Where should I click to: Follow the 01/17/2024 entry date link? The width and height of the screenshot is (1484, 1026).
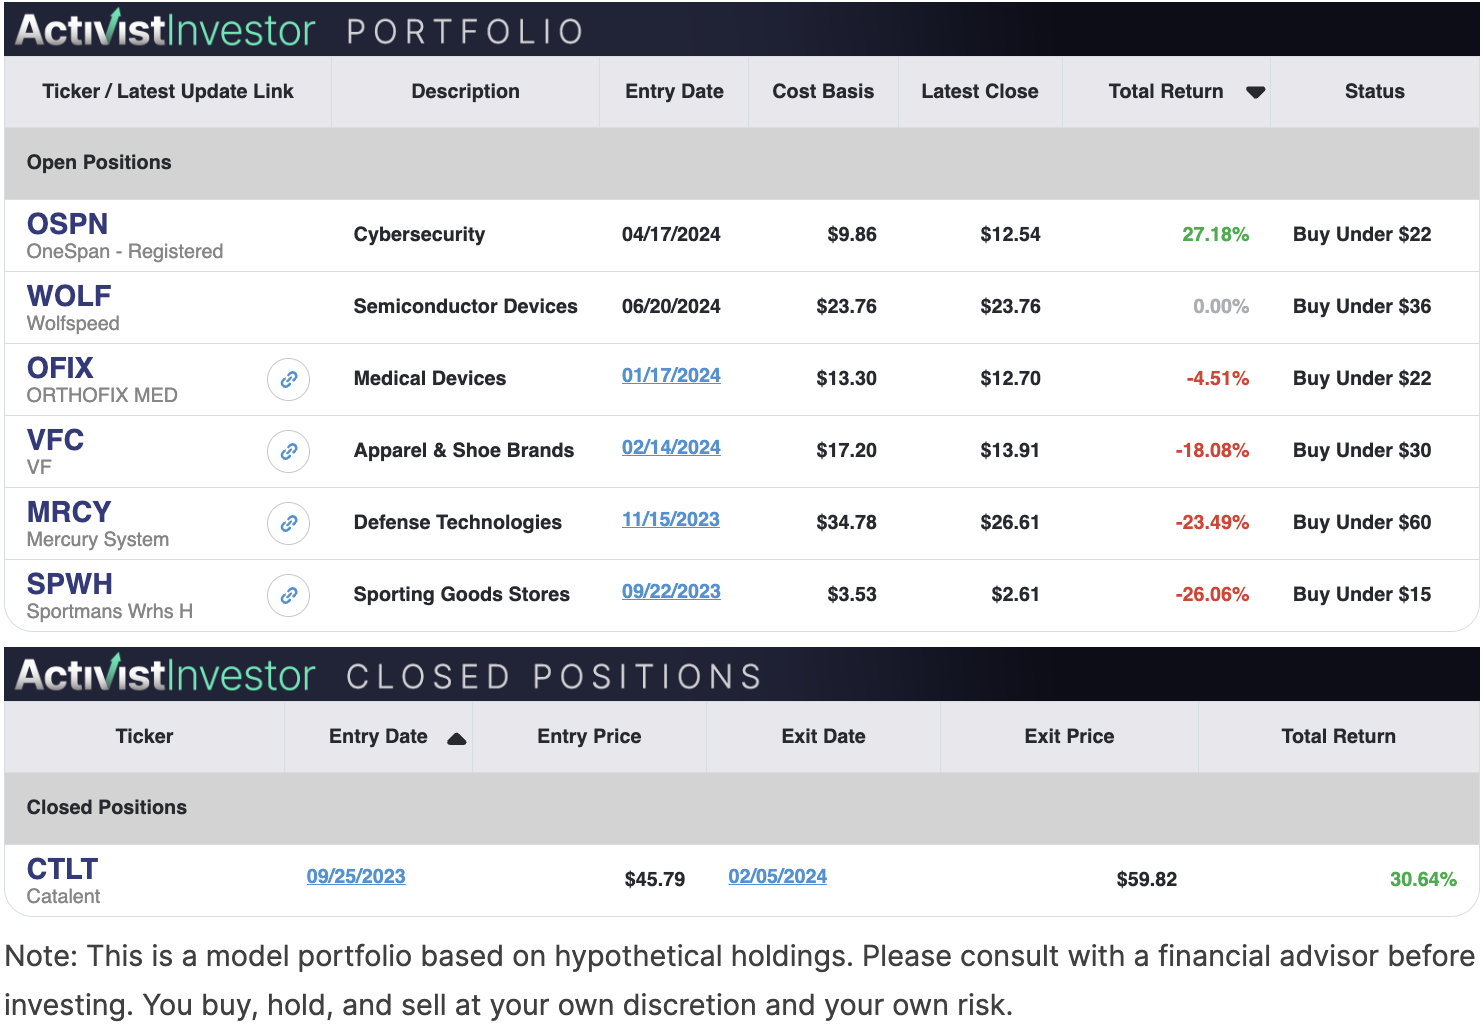pyautogui.click(x=671, y=375)
